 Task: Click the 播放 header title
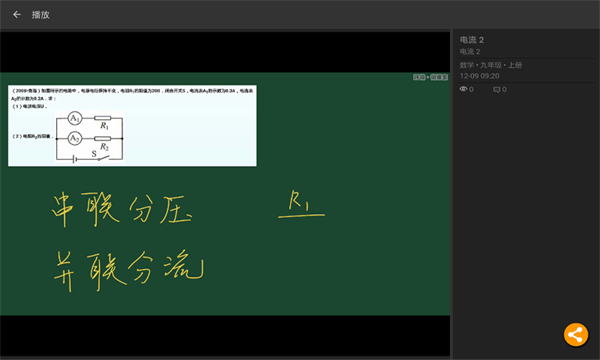[41, 15]
